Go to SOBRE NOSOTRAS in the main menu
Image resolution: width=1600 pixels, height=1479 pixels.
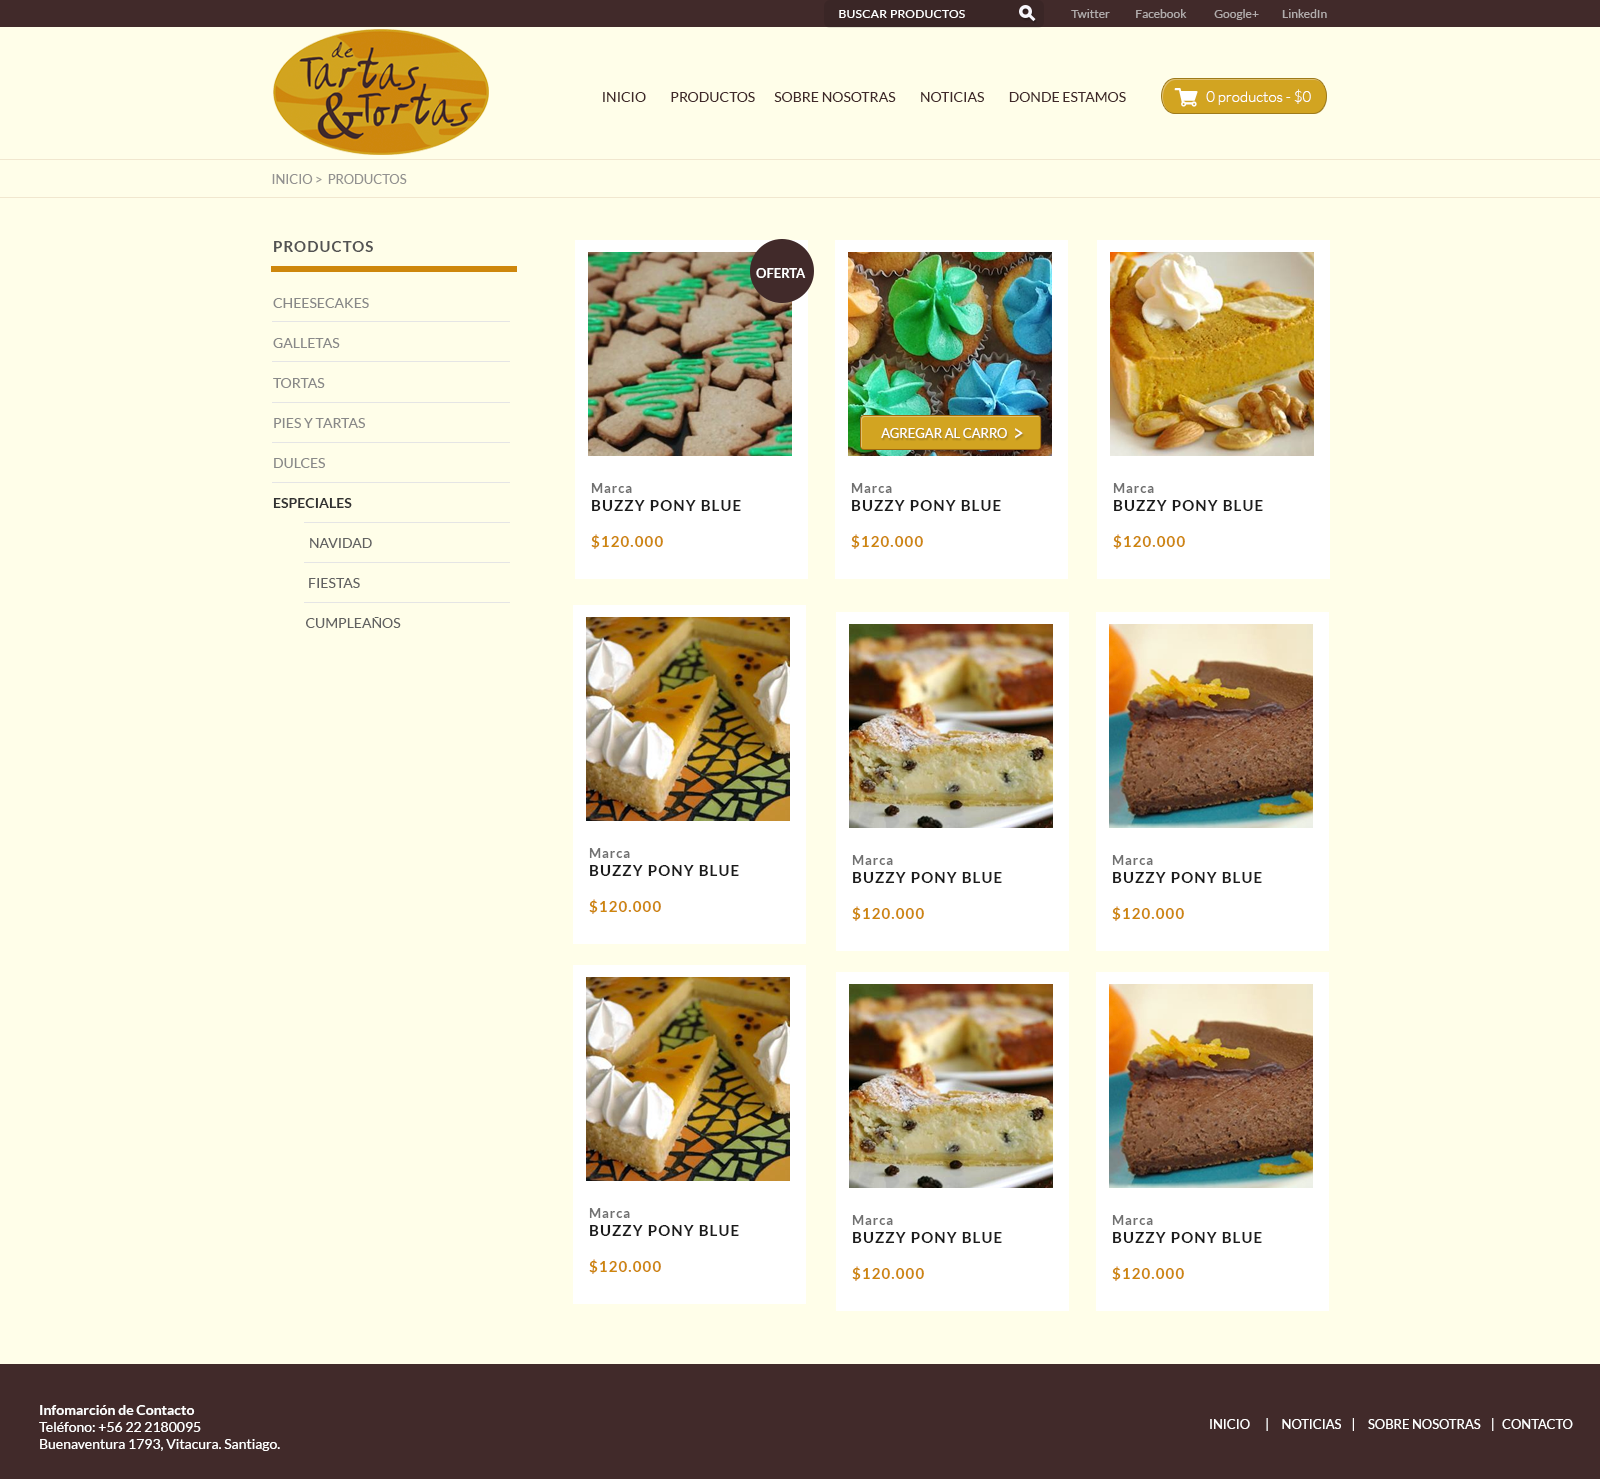[x=834, y=97]
